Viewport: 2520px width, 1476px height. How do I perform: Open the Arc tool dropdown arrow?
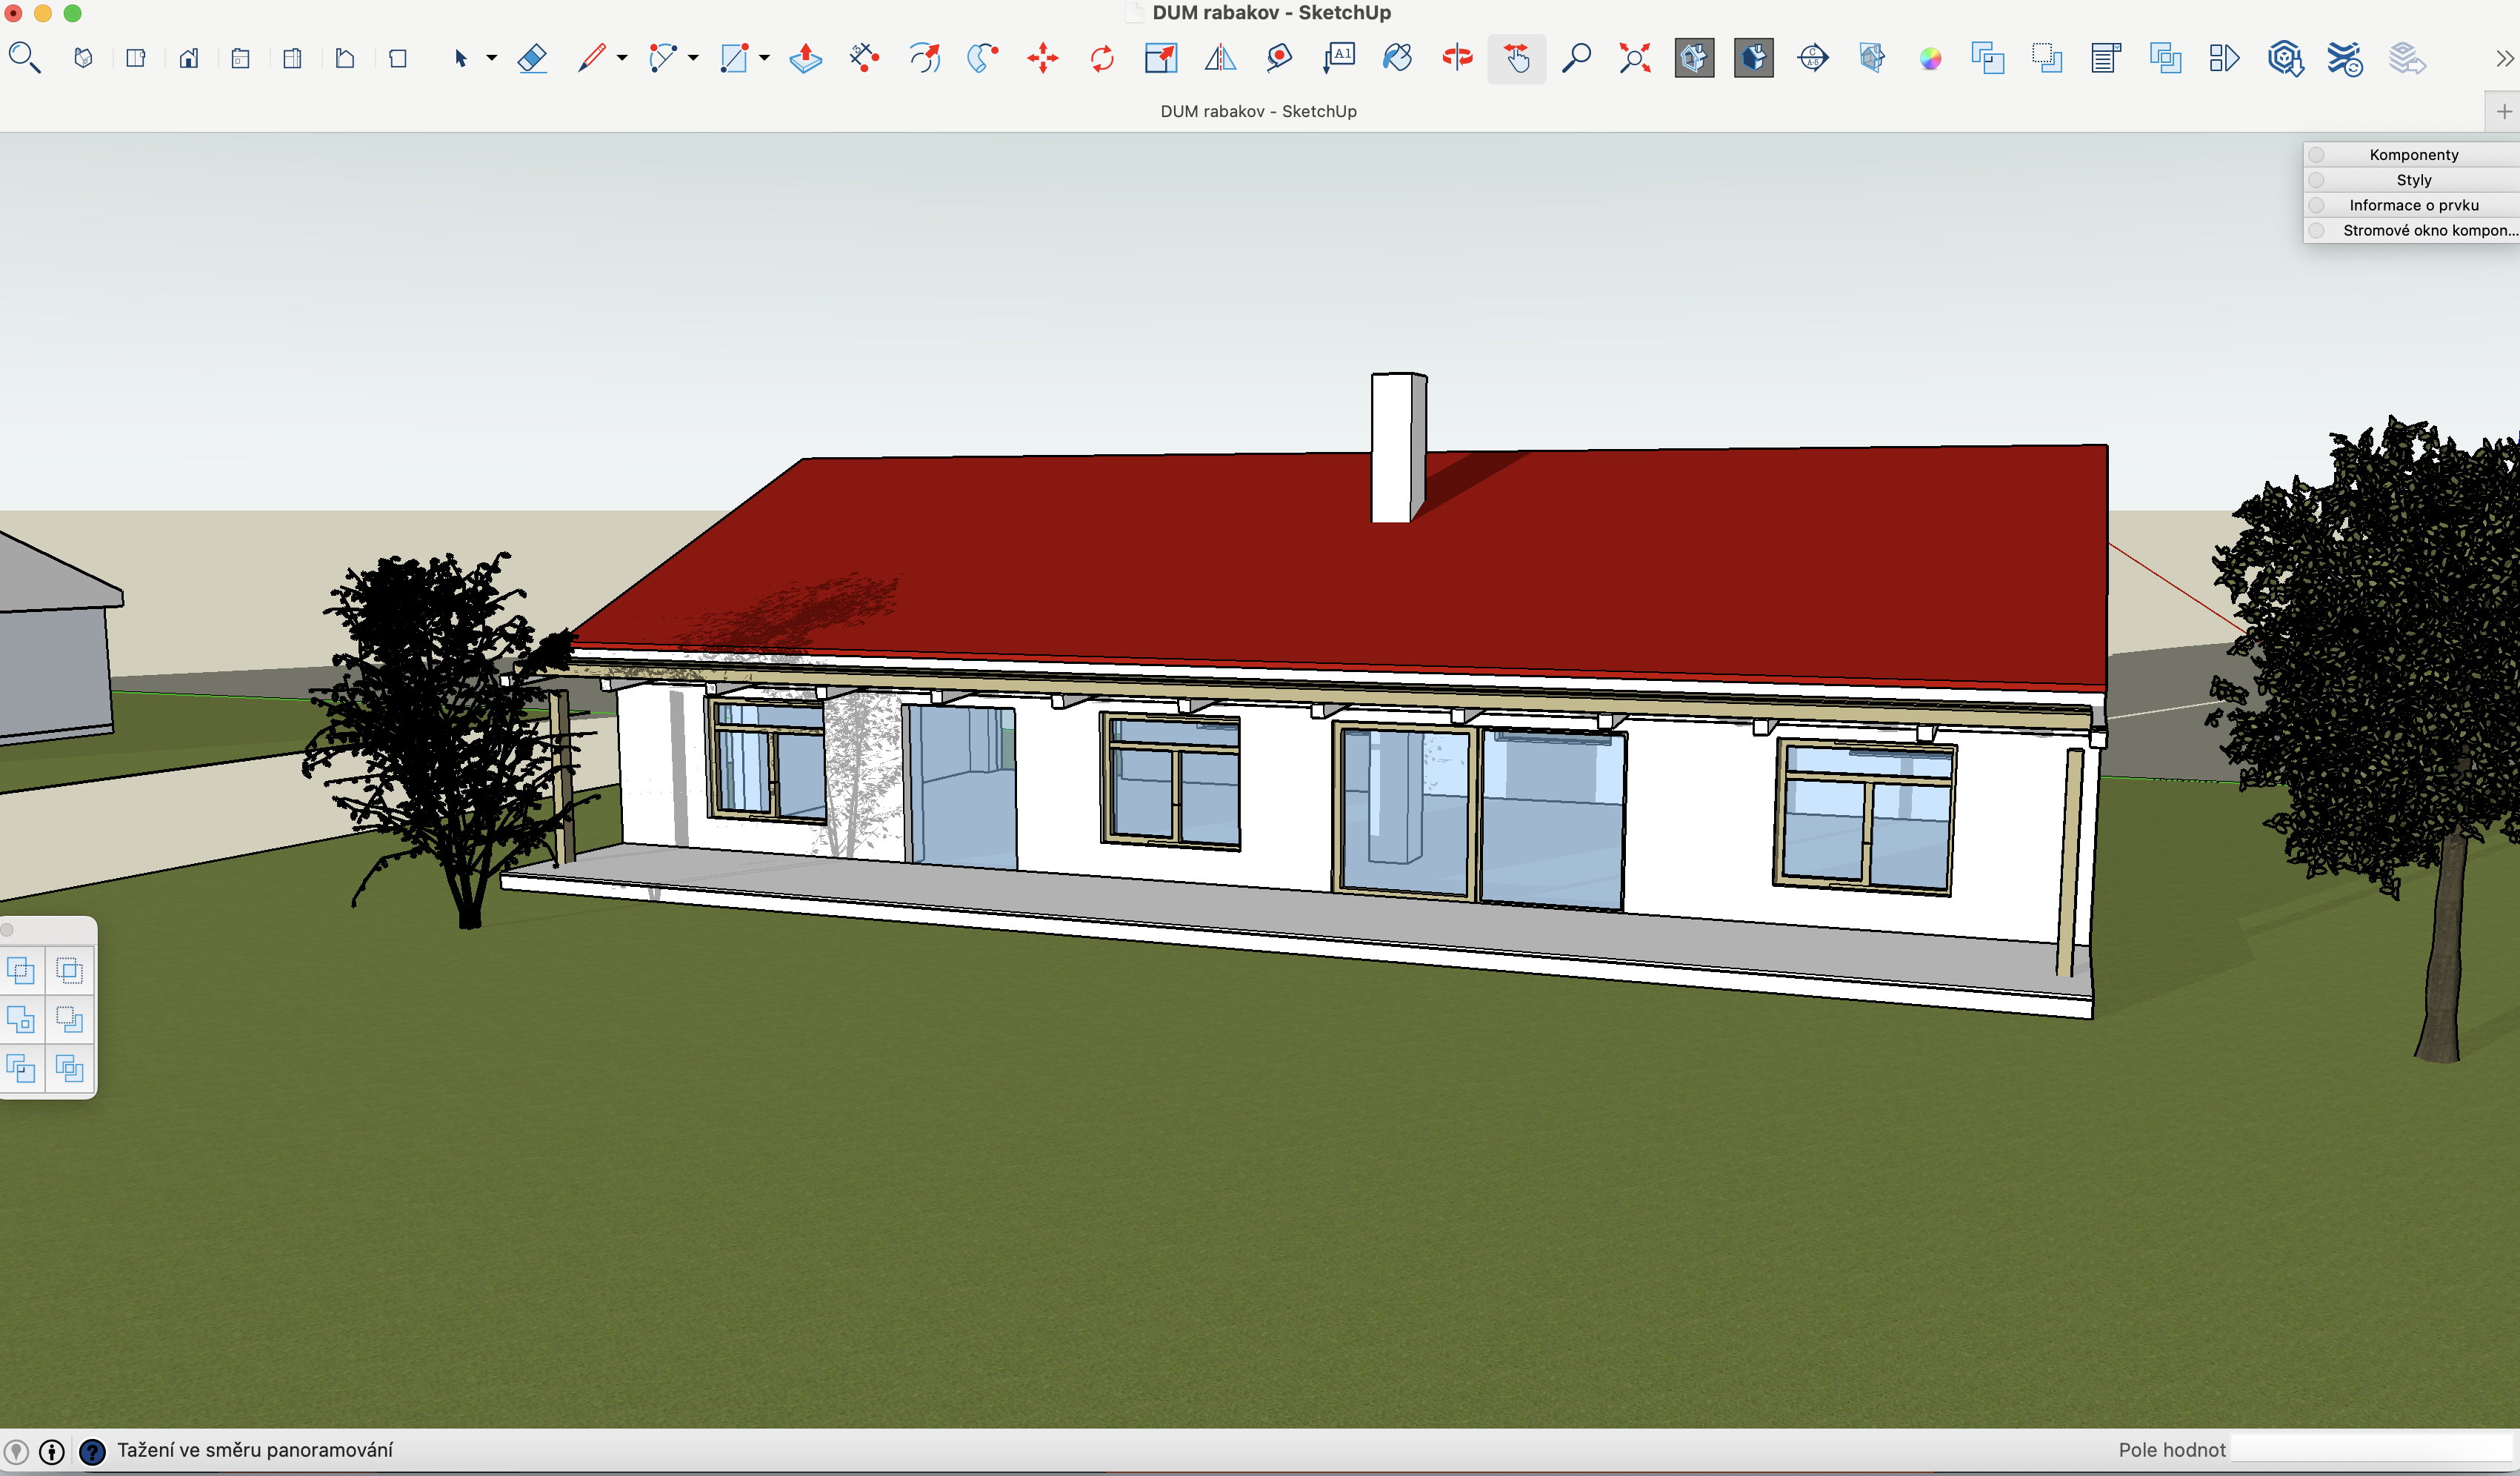pyautogui.click(x=693, y=58)
